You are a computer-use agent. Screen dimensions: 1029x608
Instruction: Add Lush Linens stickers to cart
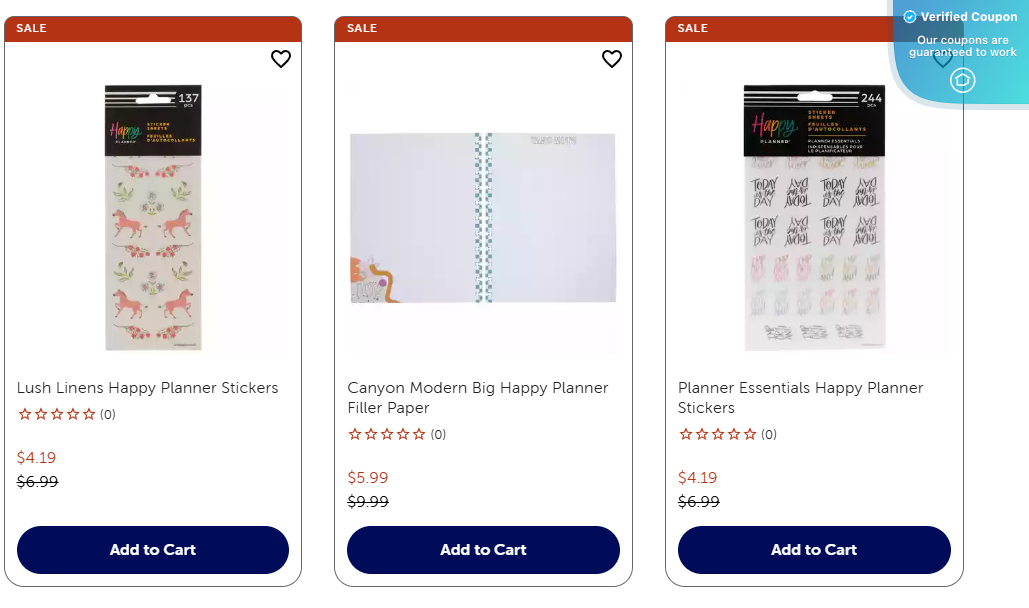tap(152, 549)
